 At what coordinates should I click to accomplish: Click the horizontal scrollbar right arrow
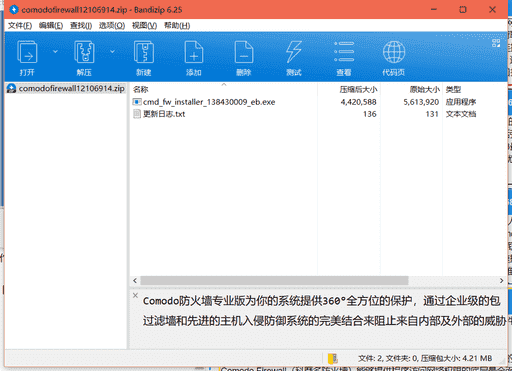501,281
